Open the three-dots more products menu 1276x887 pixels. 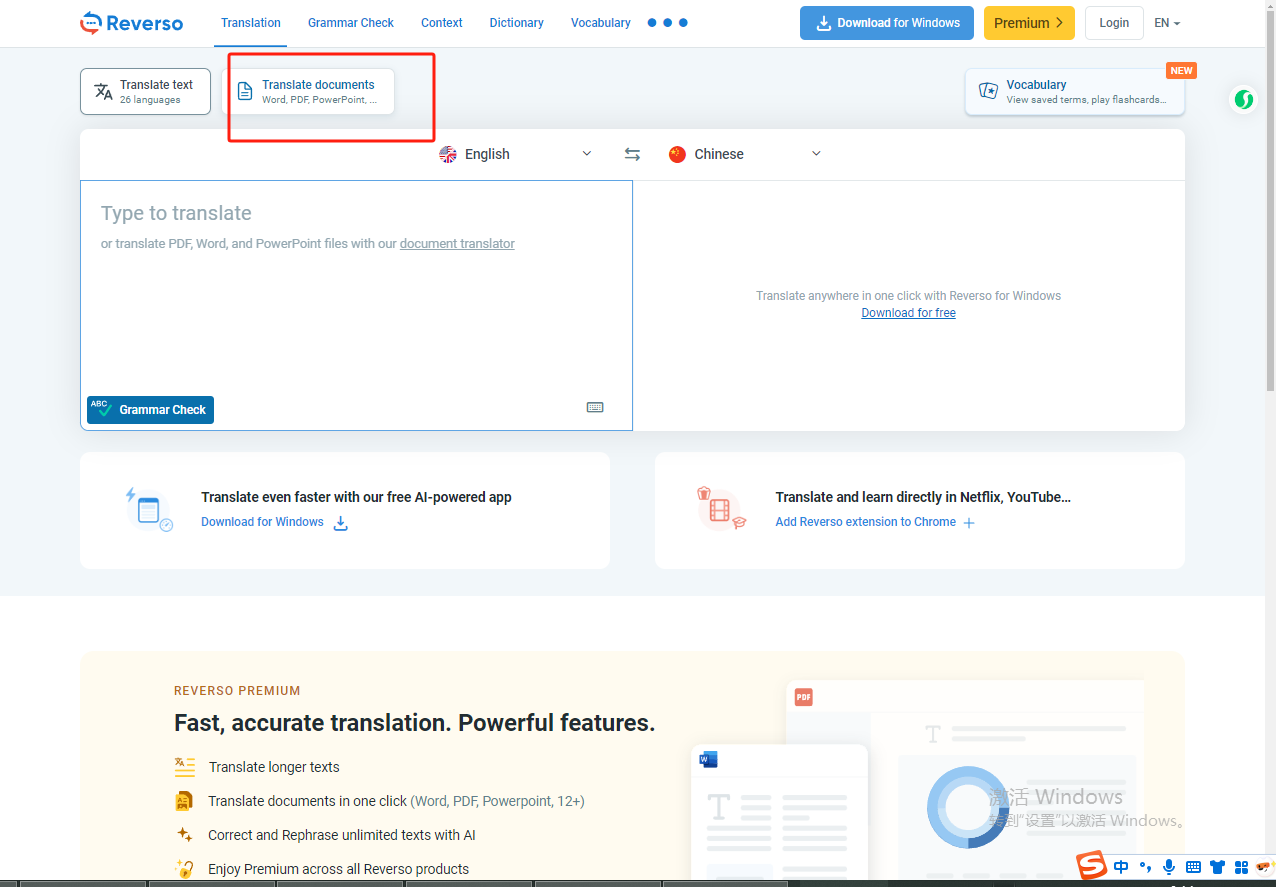667,22
